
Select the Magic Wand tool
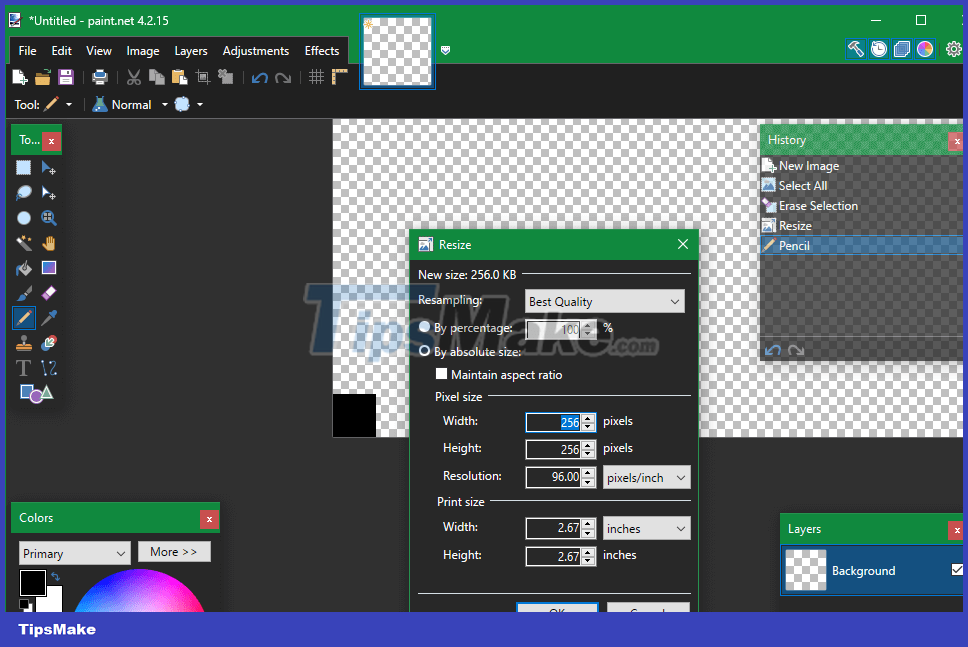22,242
